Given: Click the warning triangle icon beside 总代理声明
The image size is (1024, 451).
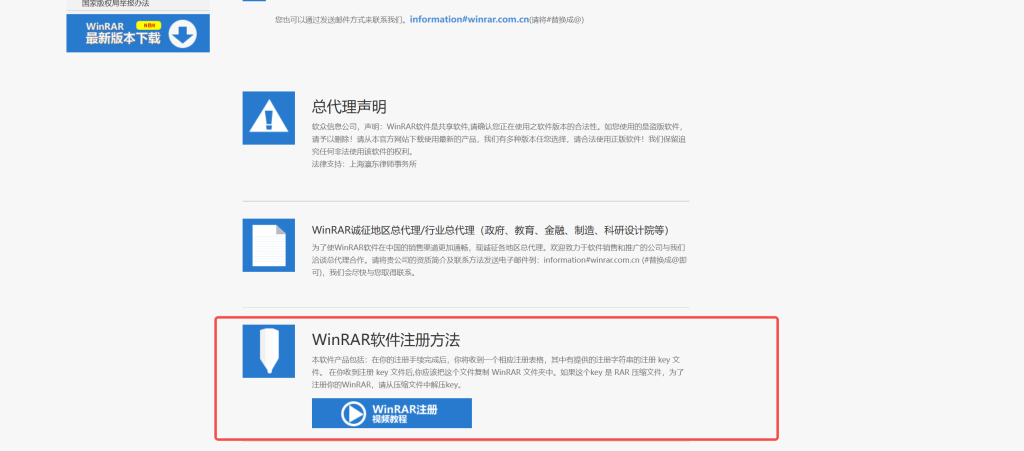Looking at the screenshot, I should 268,118.
